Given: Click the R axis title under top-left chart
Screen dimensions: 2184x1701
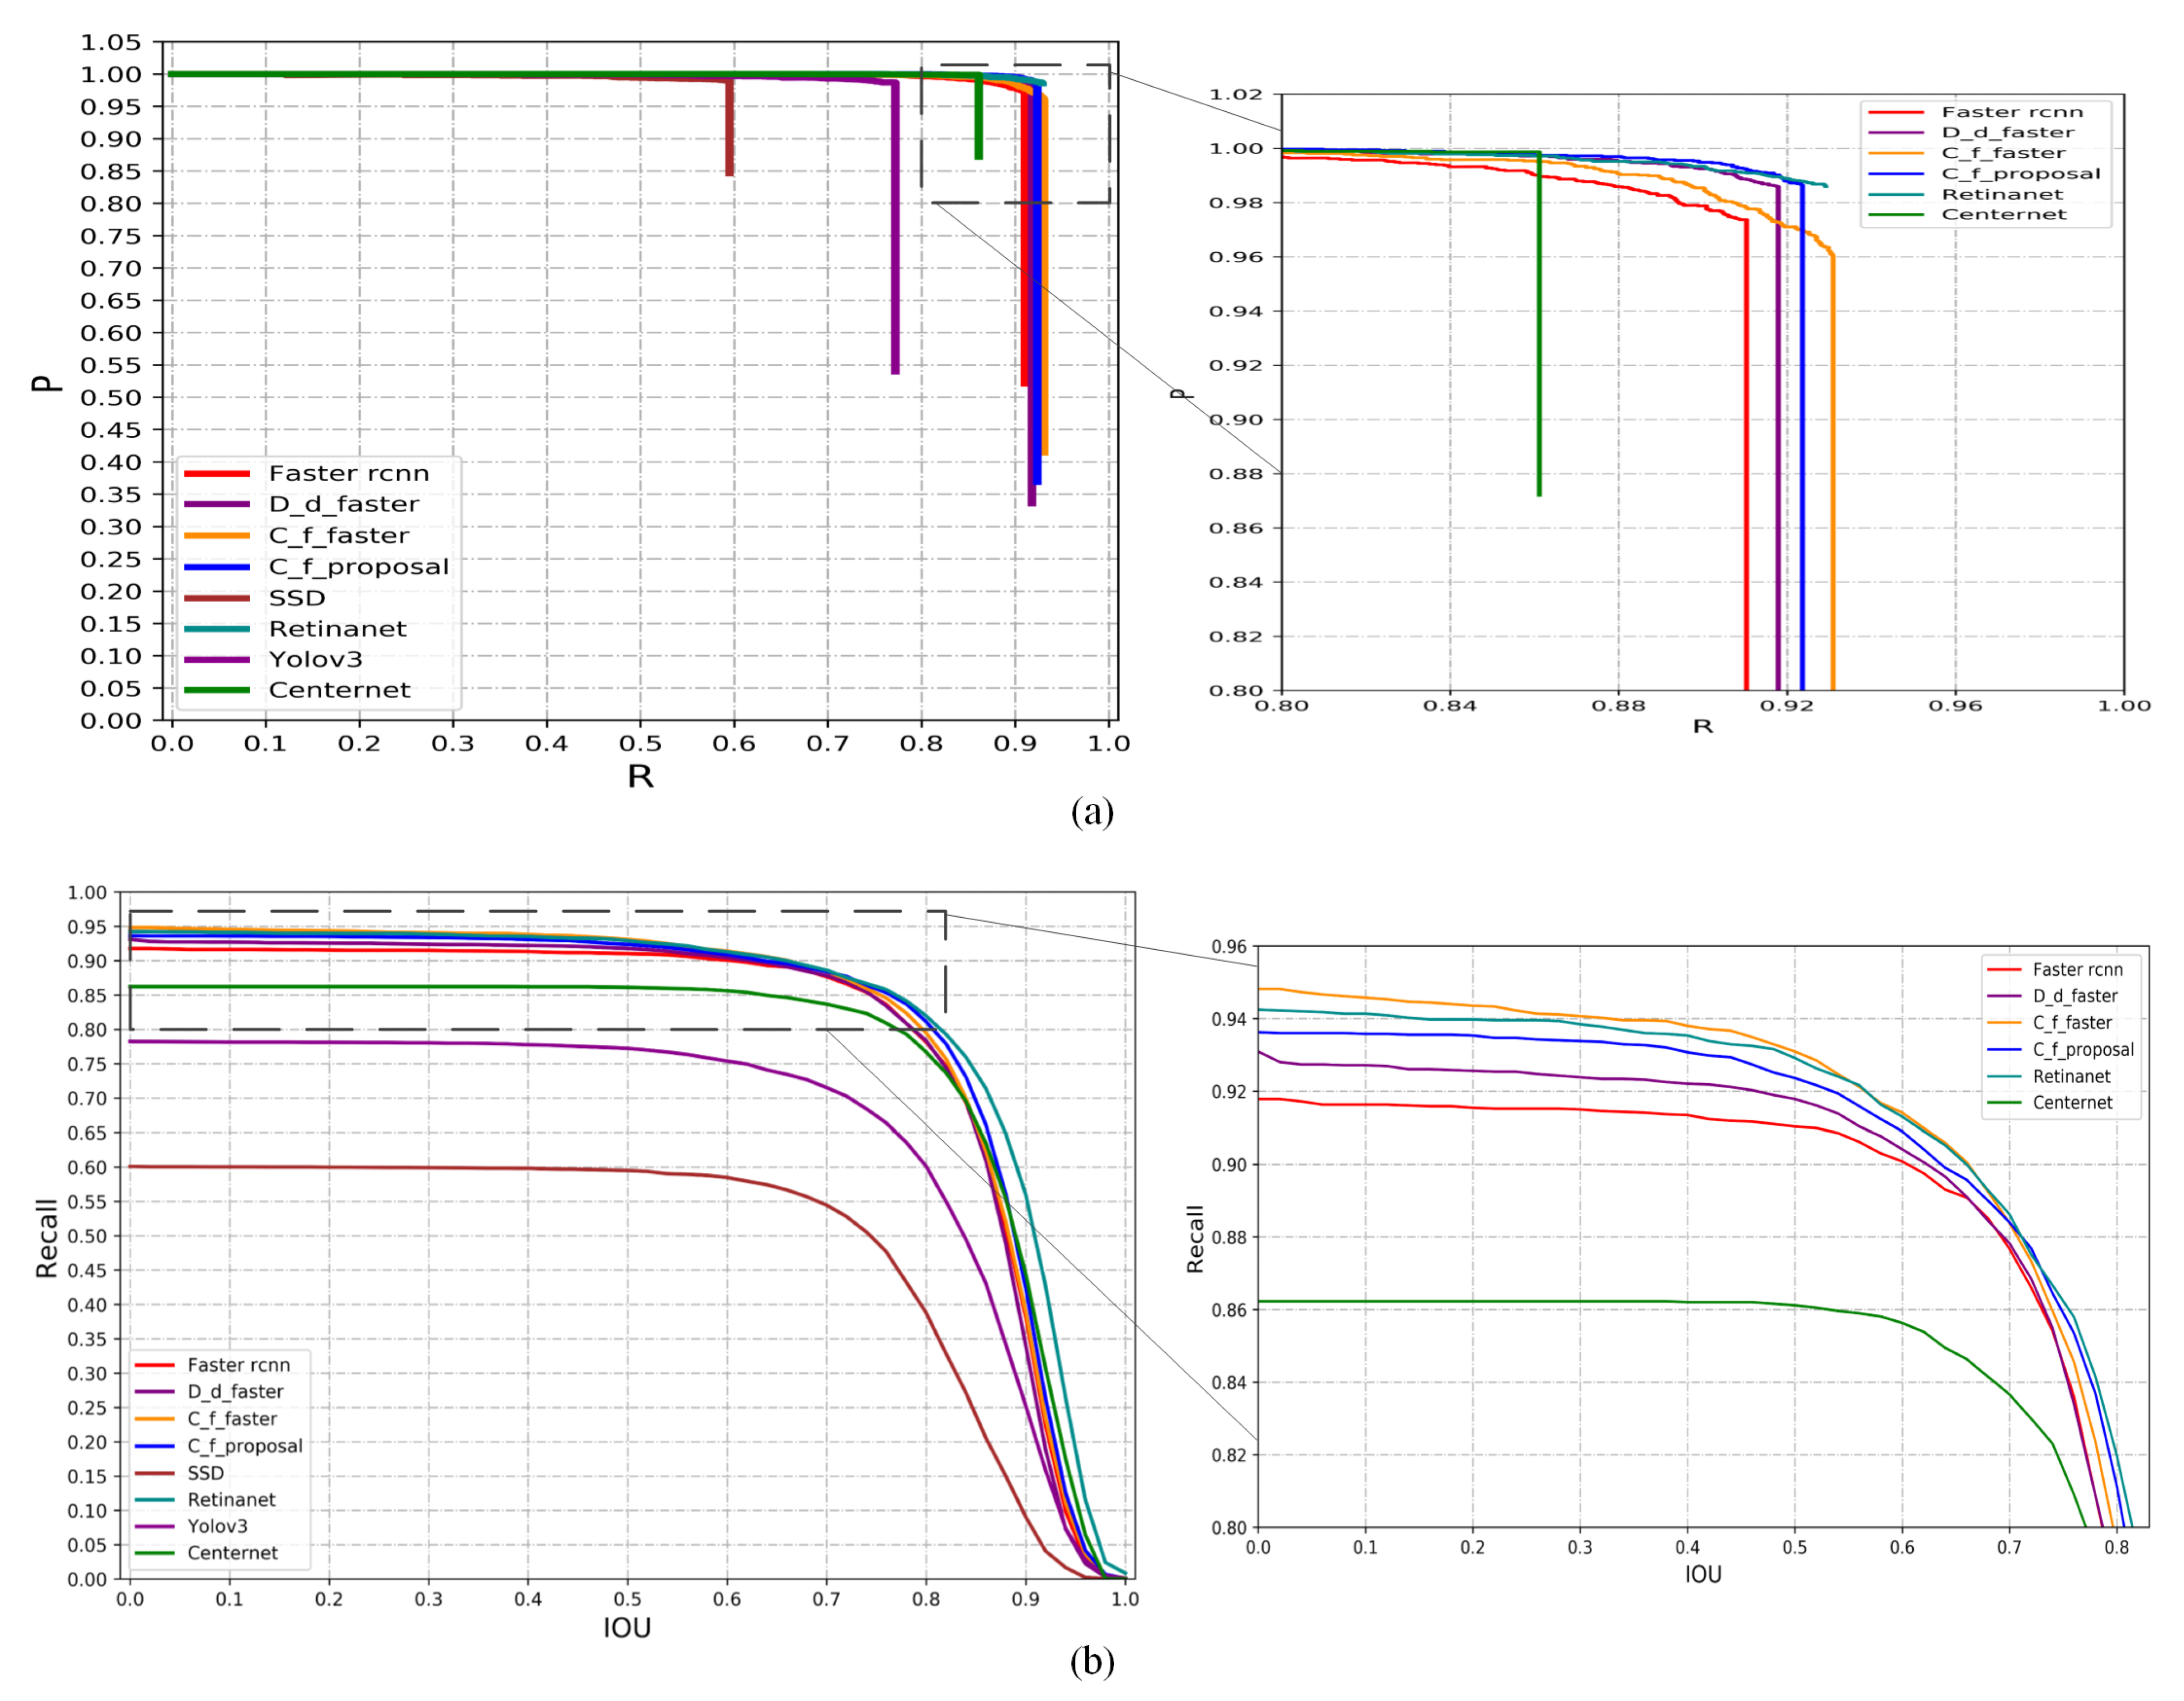Looking at the screenshot, I should pyautogui.click(x=640, y=776).
